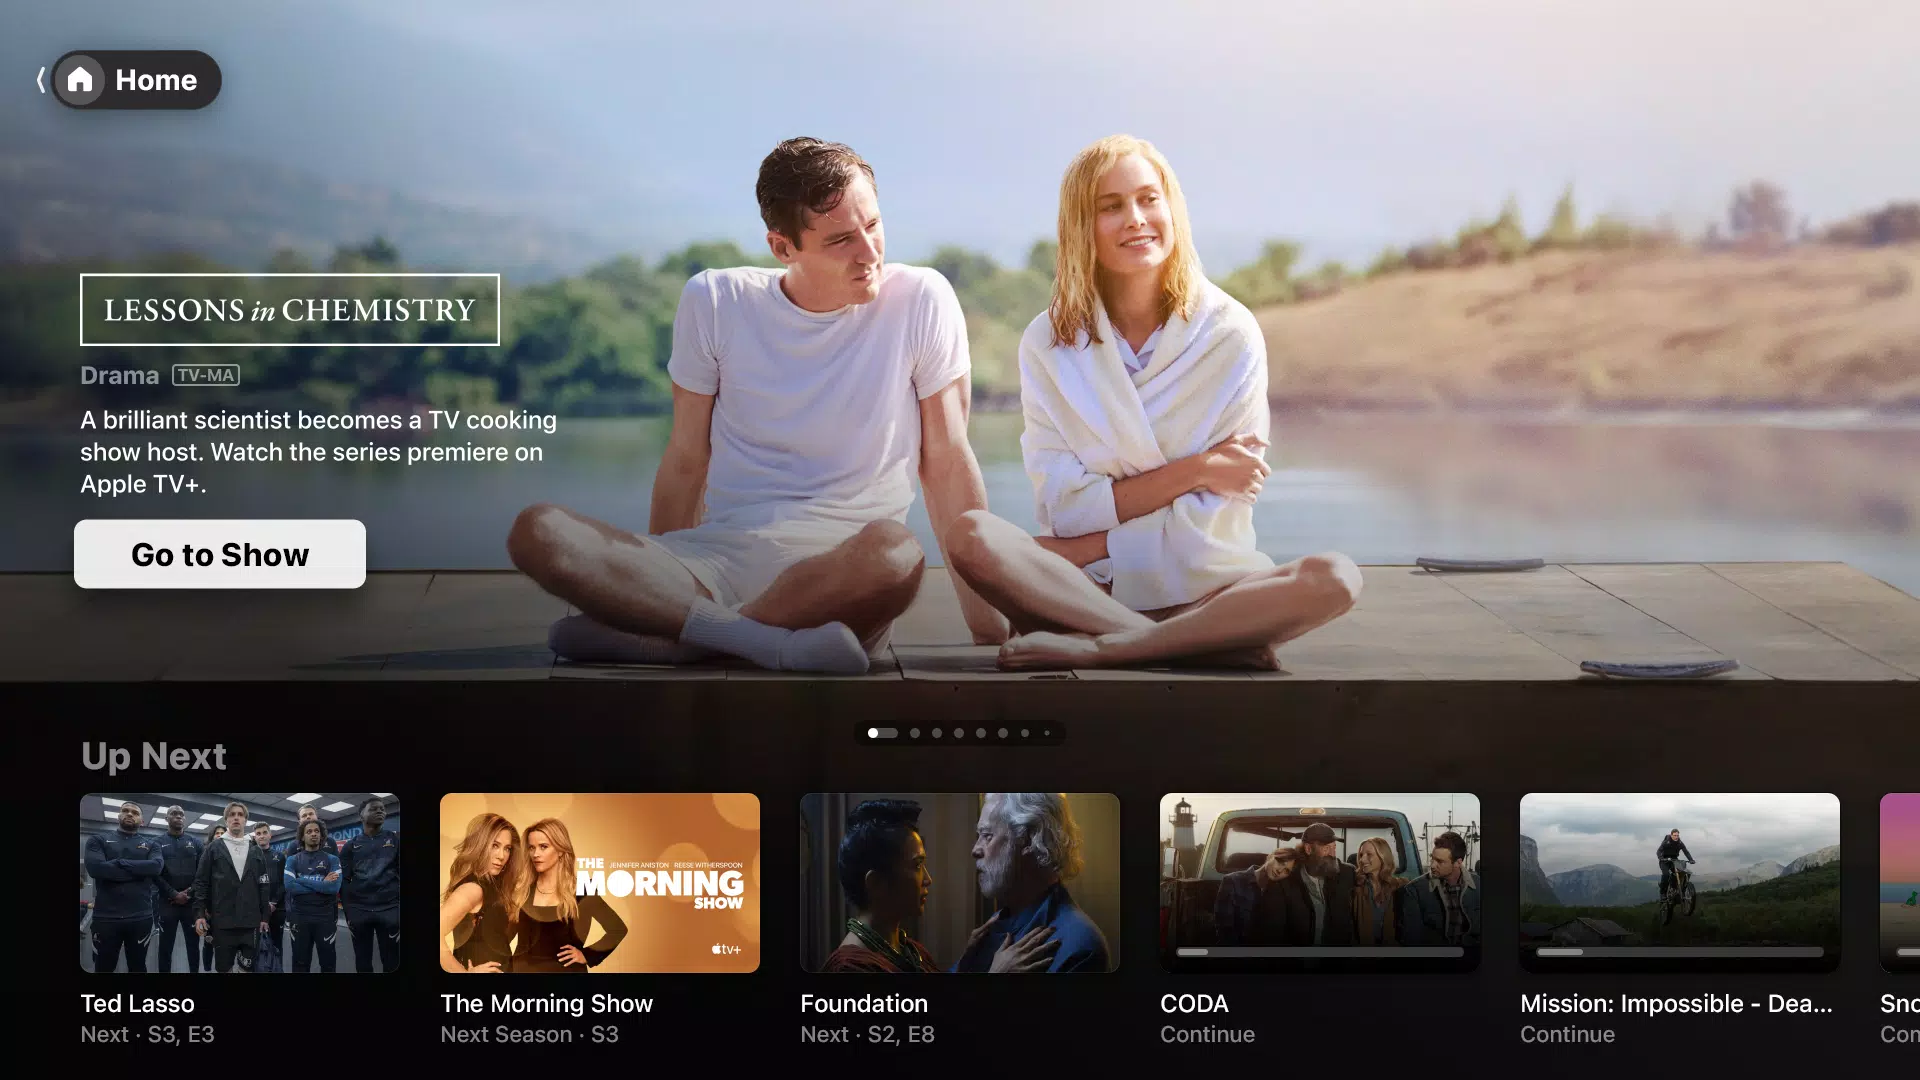Click the Up Next section label
The height and width of the screenshot is (1080, 1920).
[153, 754]
